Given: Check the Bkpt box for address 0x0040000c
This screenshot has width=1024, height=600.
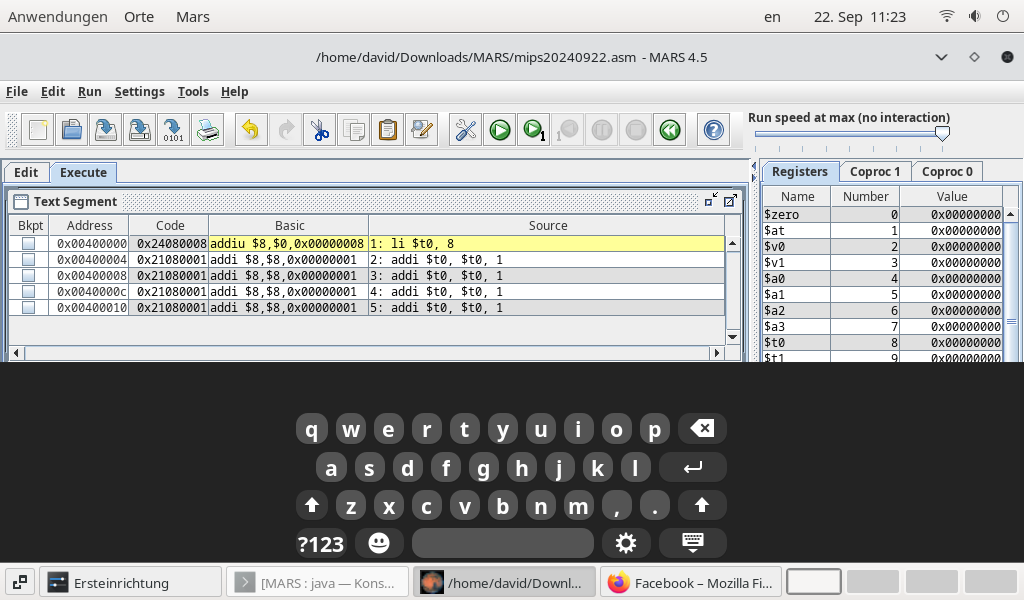Looking at the screenshot, I should tap(27, 291).
